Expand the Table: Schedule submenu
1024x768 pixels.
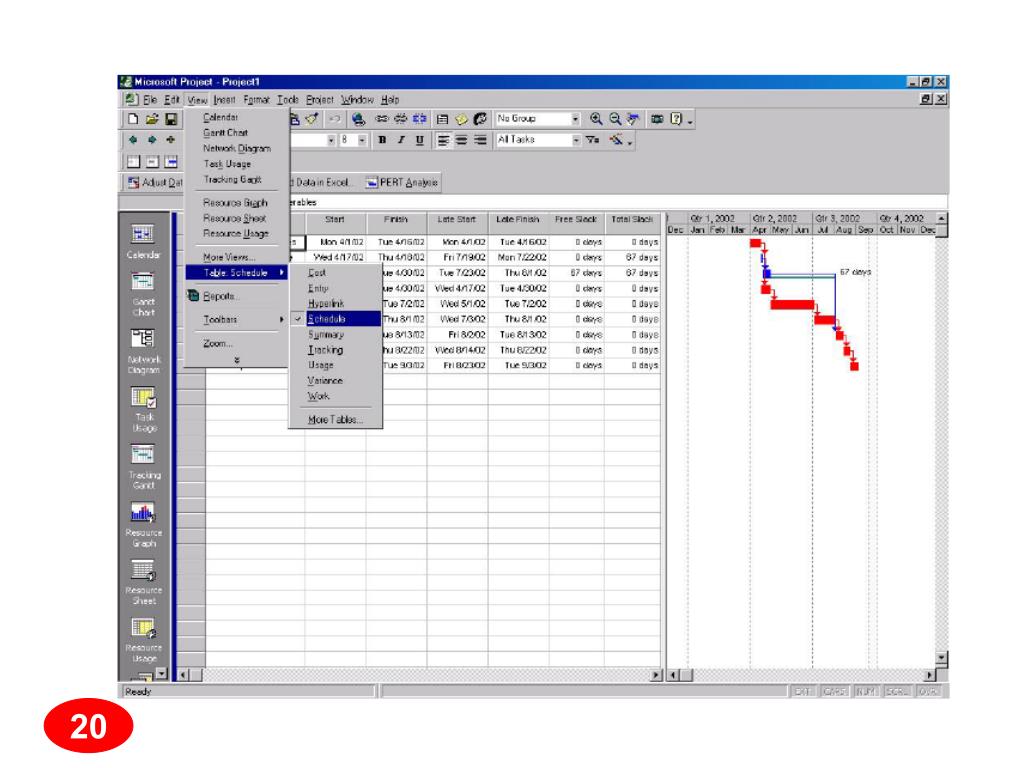[236, 272]
